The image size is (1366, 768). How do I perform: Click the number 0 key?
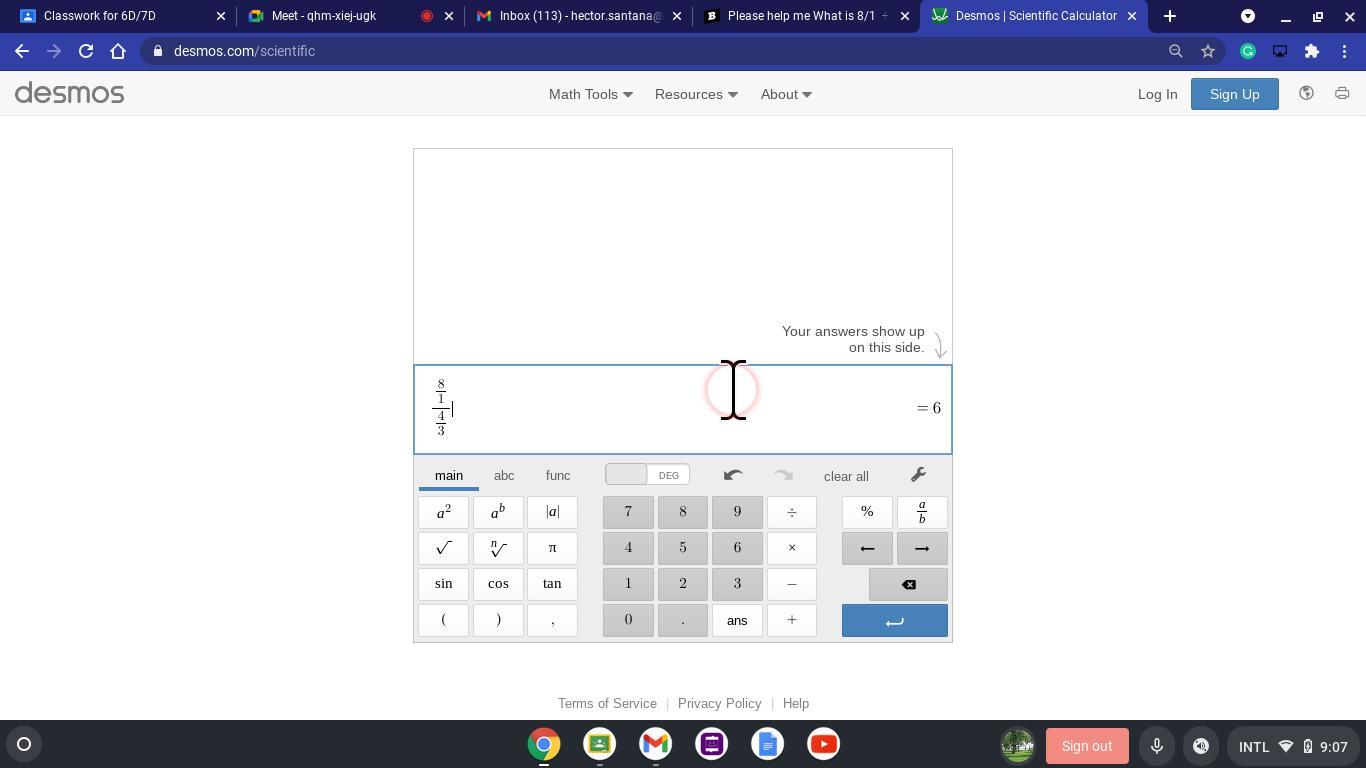628,620
